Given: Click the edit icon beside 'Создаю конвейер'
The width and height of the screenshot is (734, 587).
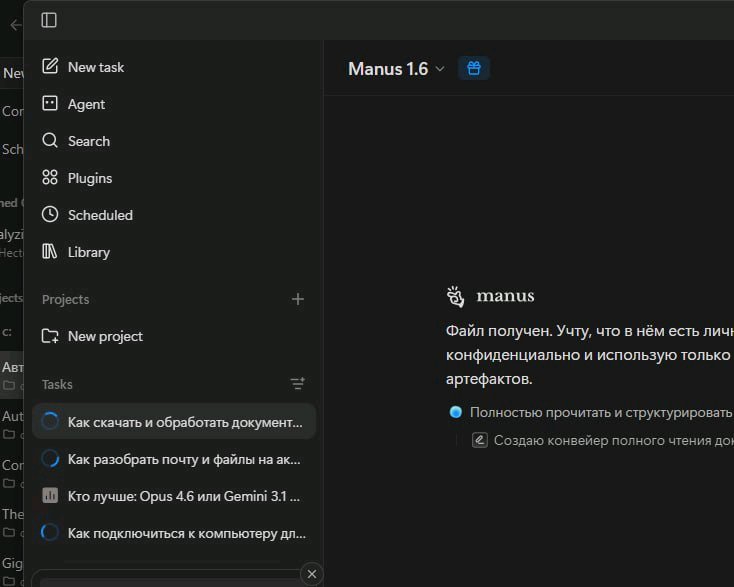Looking at the screenshot, I should [480, 440].
